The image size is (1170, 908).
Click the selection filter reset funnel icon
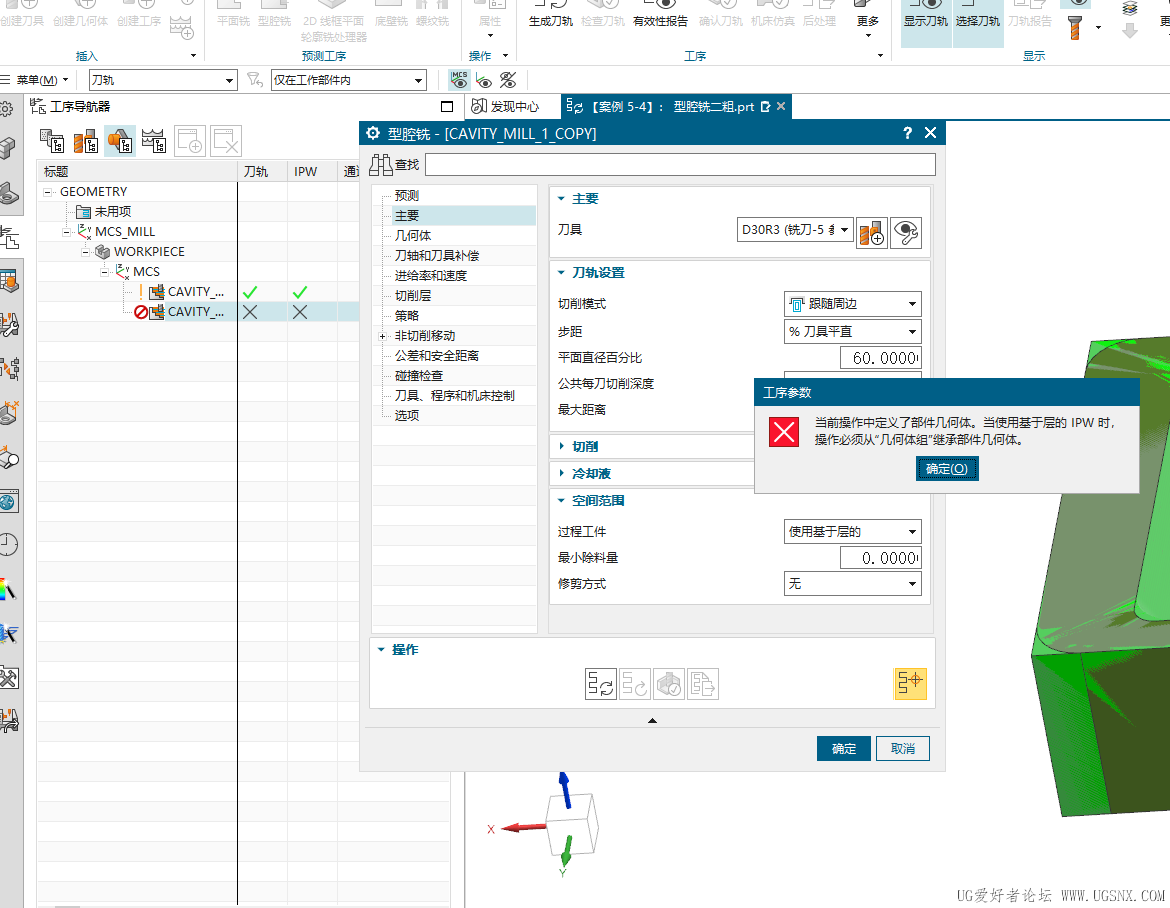pyautogui.click(x=254, y=80)
